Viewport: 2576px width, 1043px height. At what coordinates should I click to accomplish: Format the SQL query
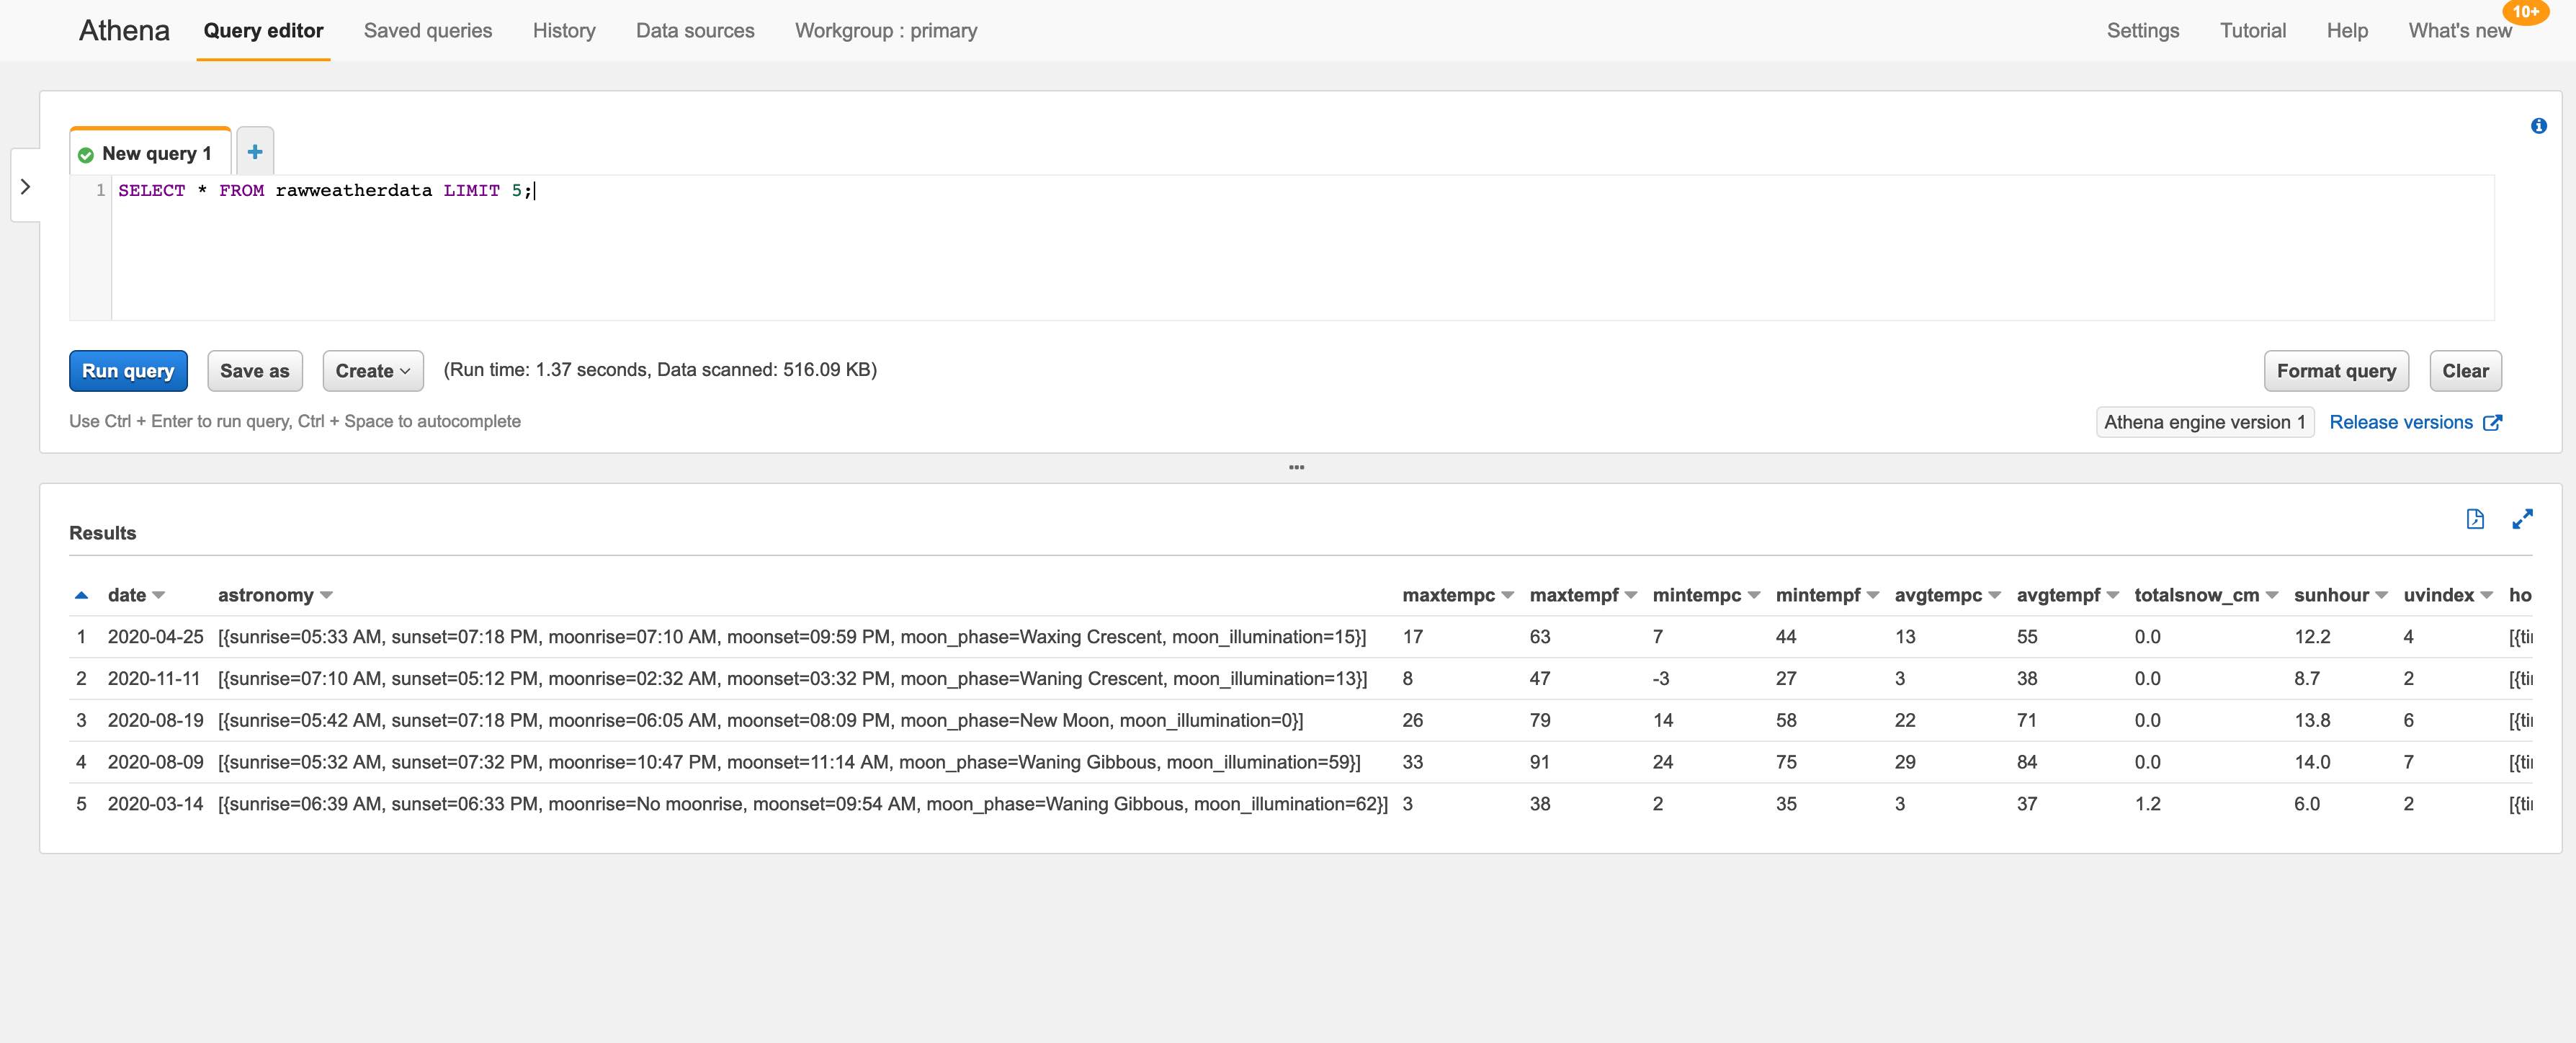[2336, 370]
